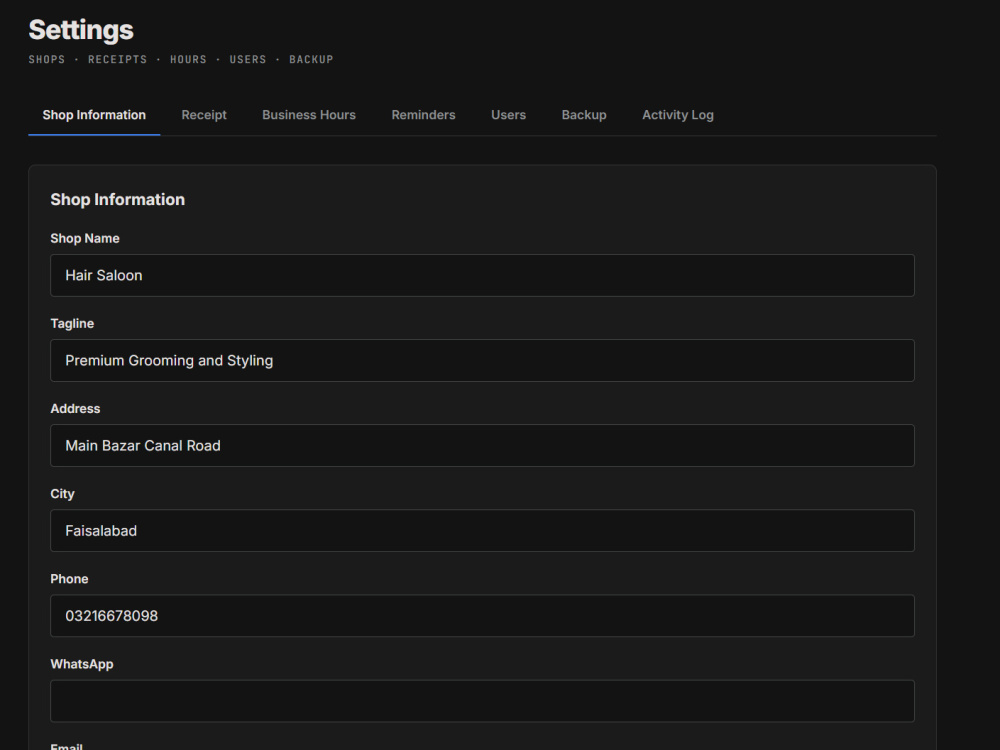Go to the Reminders tab

[423, 115]
